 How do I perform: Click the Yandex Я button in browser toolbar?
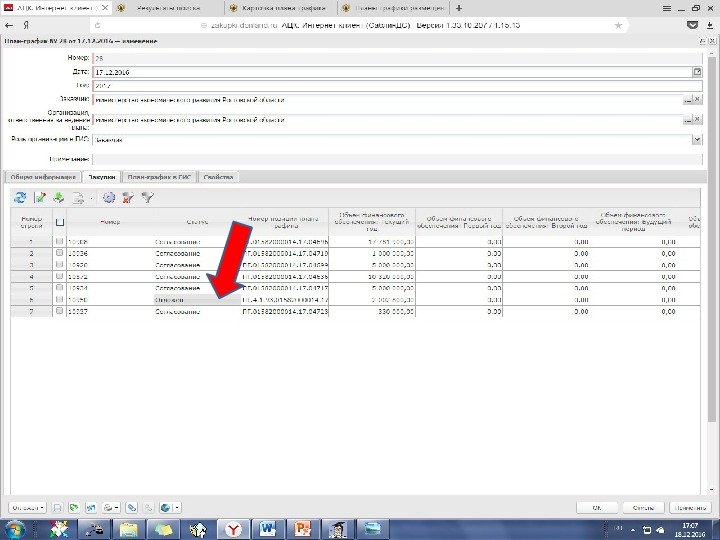(26, 25)
